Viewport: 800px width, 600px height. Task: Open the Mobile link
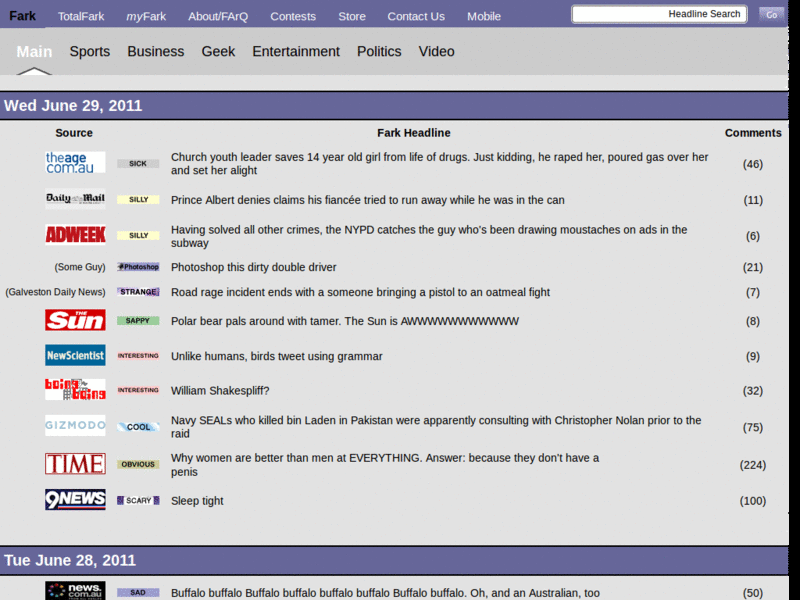(x=484, y=16)
